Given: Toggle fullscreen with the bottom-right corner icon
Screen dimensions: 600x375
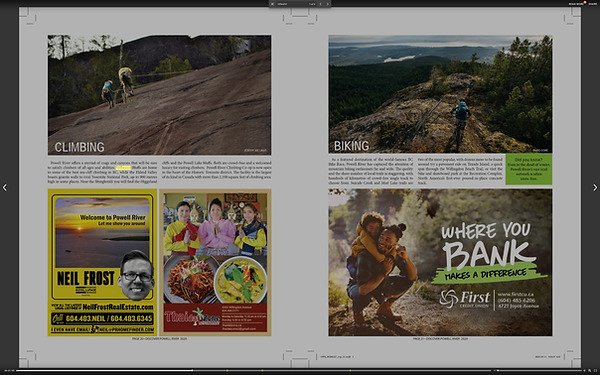Looking at the screenshot, I should tap(595, 370).
